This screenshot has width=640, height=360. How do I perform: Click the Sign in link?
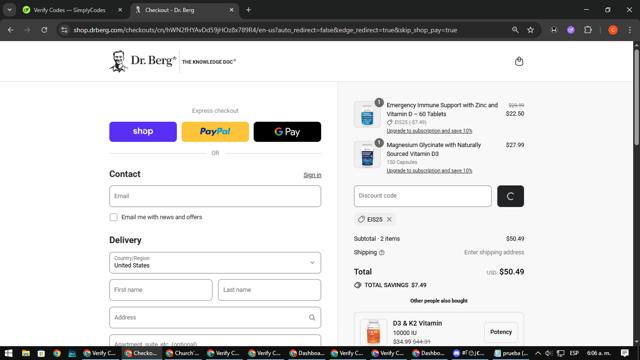coord(312,175)
